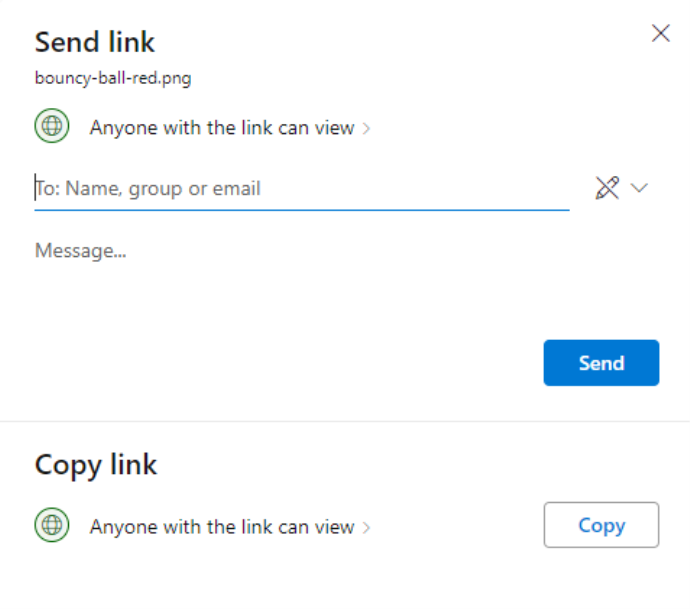Click the bouncy-ball-red.png file name
Screen dimensions: 690x609
coord(113,78)
